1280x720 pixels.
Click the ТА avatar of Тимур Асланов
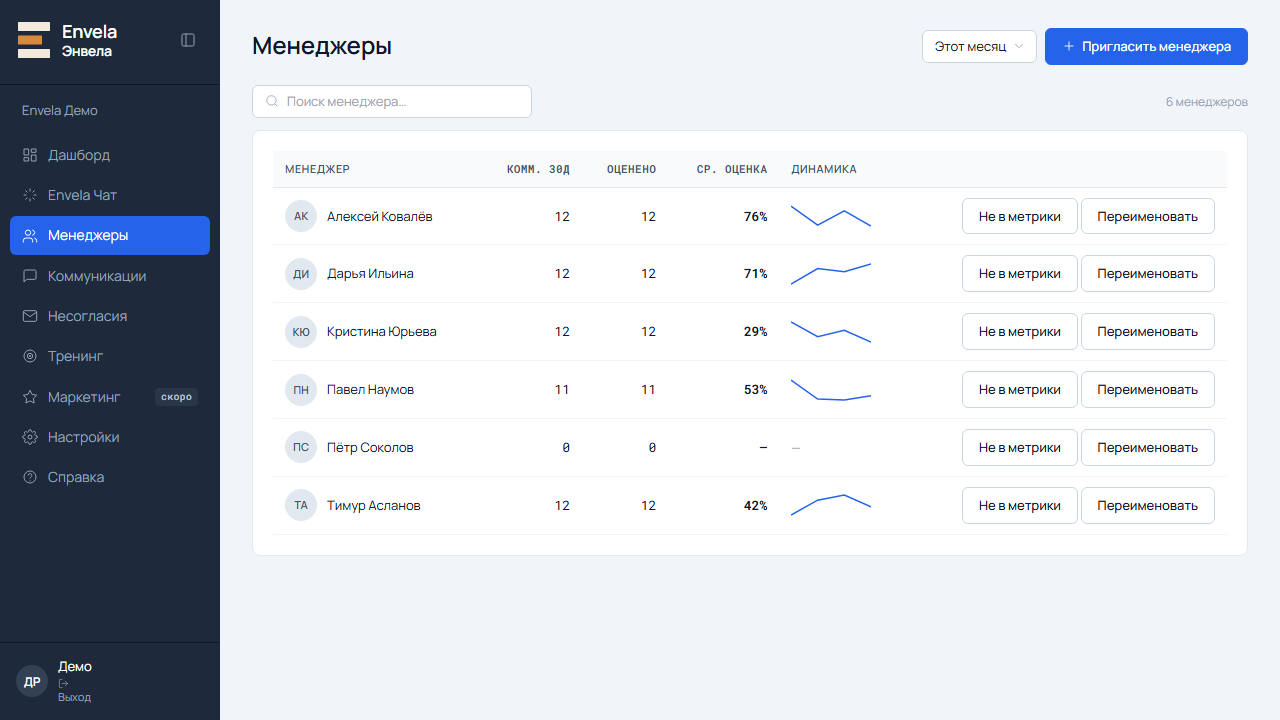301,506
